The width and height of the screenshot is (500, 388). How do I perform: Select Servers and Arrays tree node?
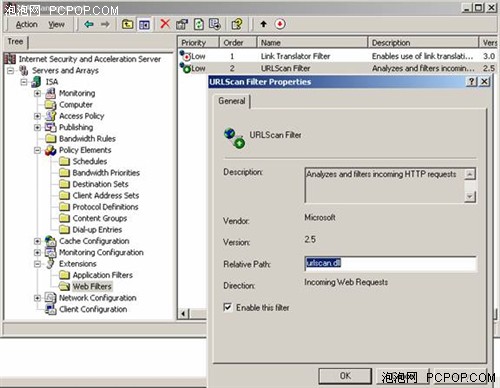pyautogui.click(x=65, y=70)
